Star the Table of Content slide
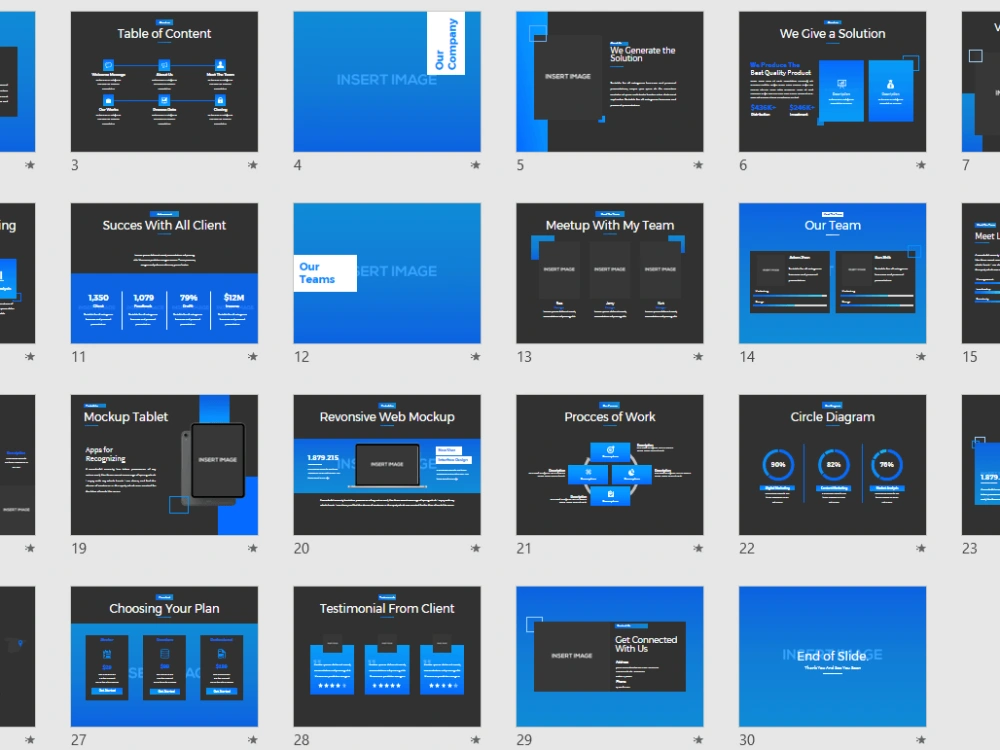Screen dimensions: 1000x750 pyautogui.click(x=253, y=164)
